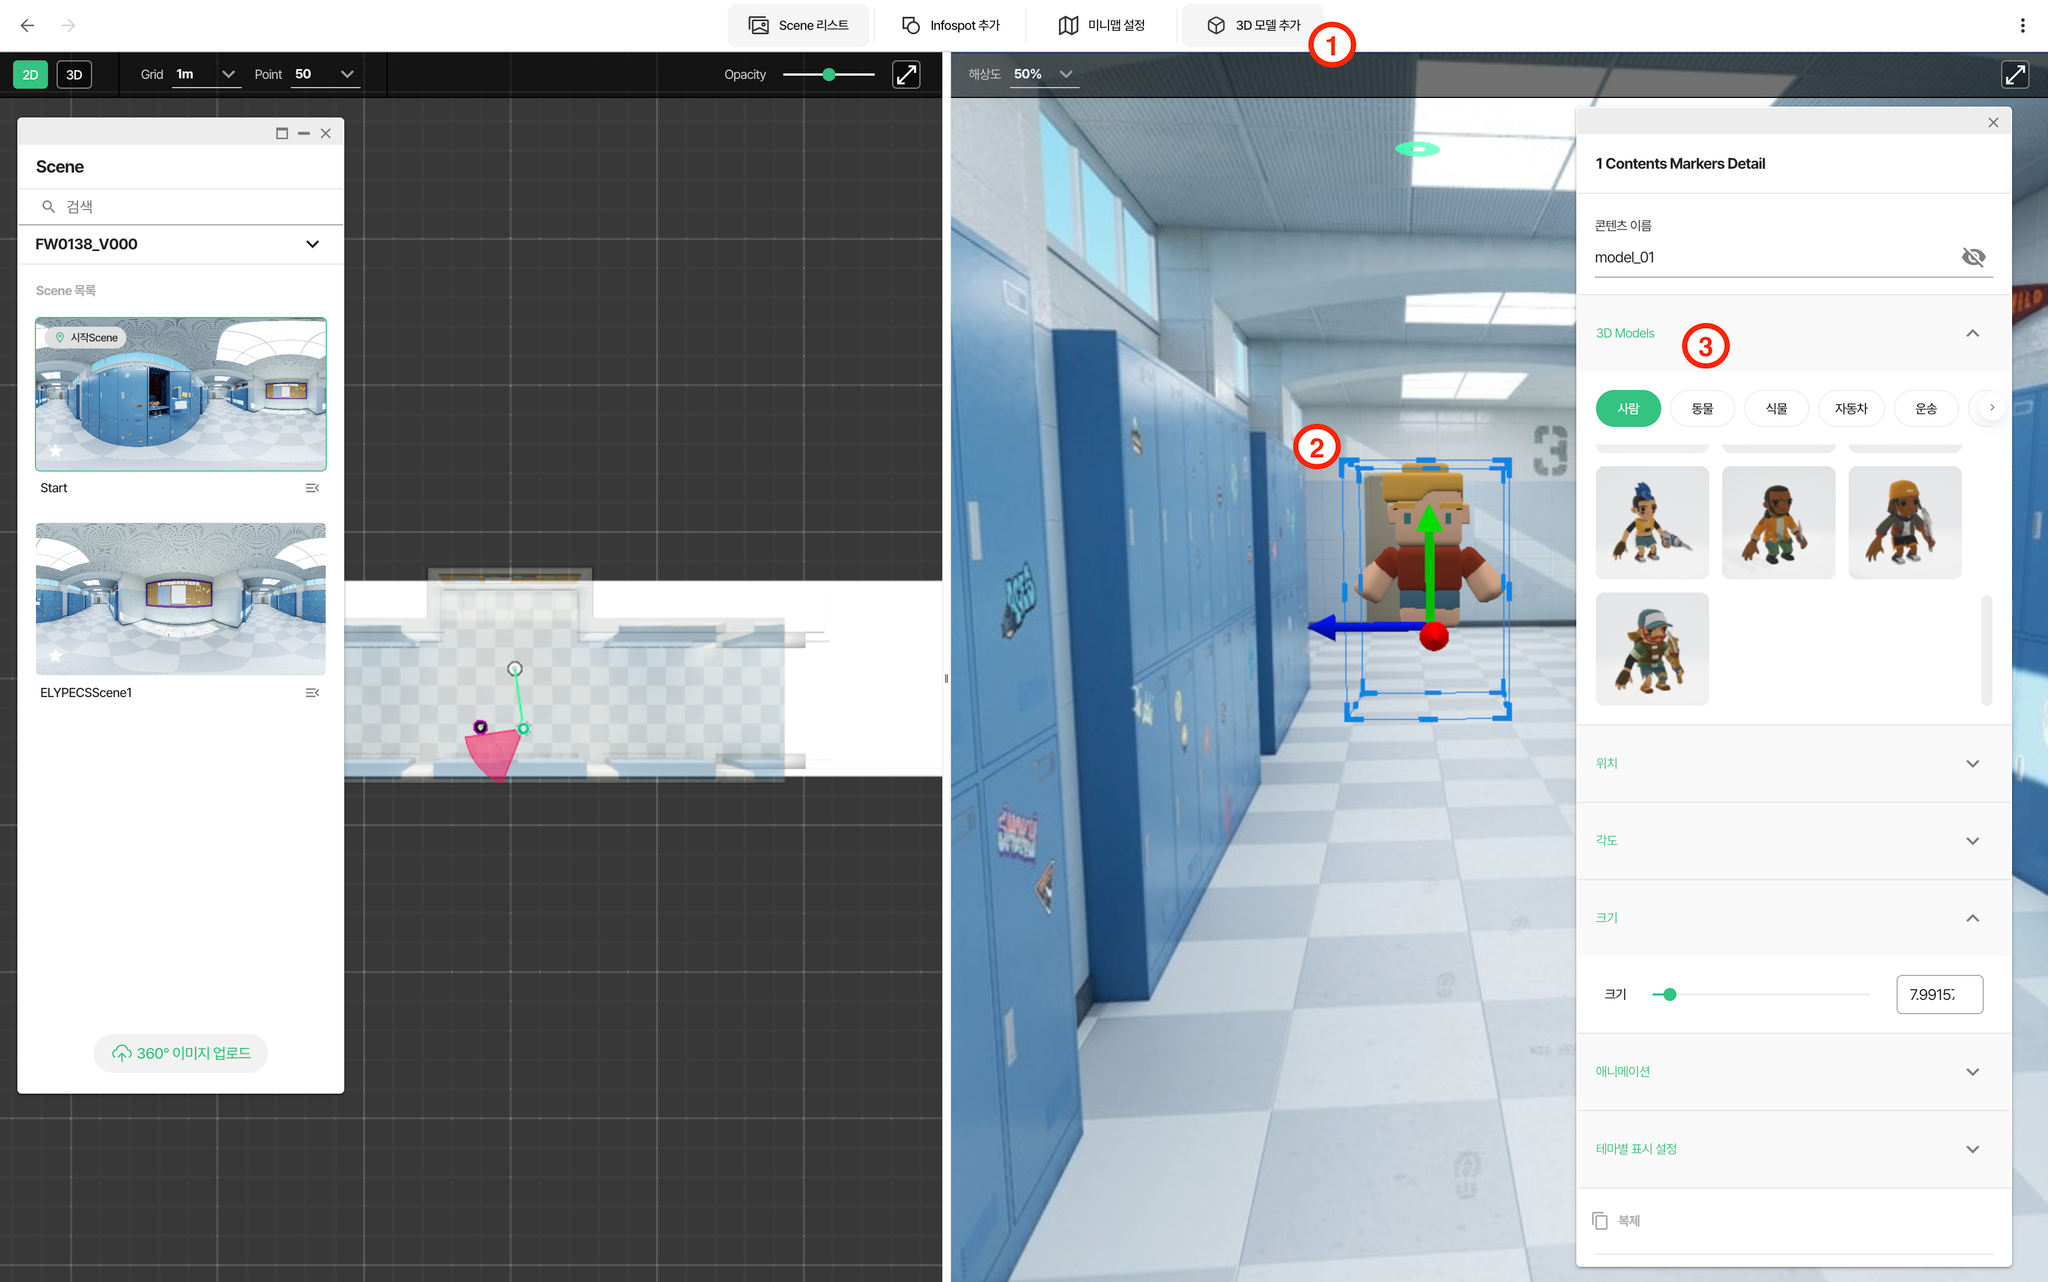
Task: Open the Scene 리스트 tab
Action: pos(798,25)
